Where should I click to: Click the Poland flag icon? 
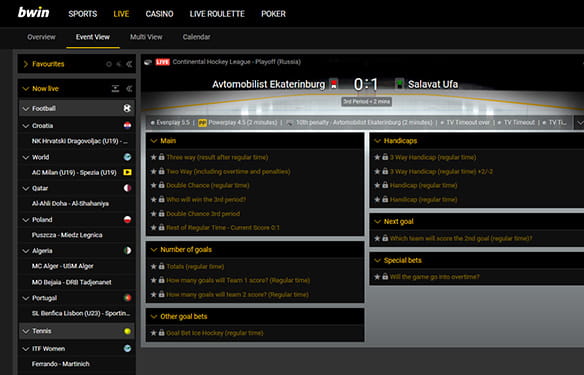pyautogui.click(x=127, y=219)
